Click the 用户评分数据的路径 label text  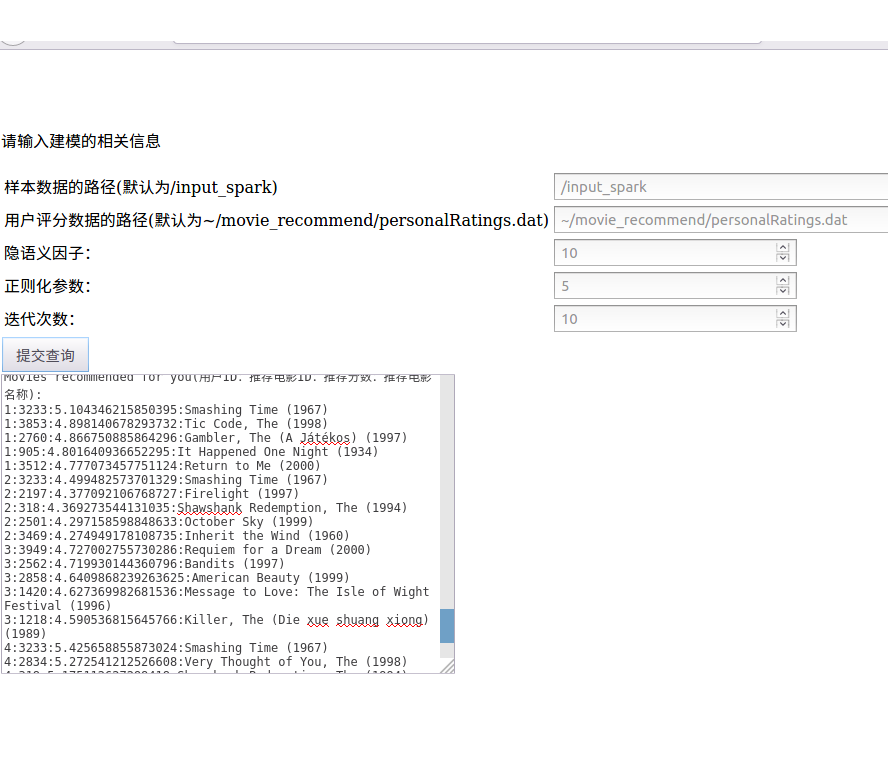point(276,220)
